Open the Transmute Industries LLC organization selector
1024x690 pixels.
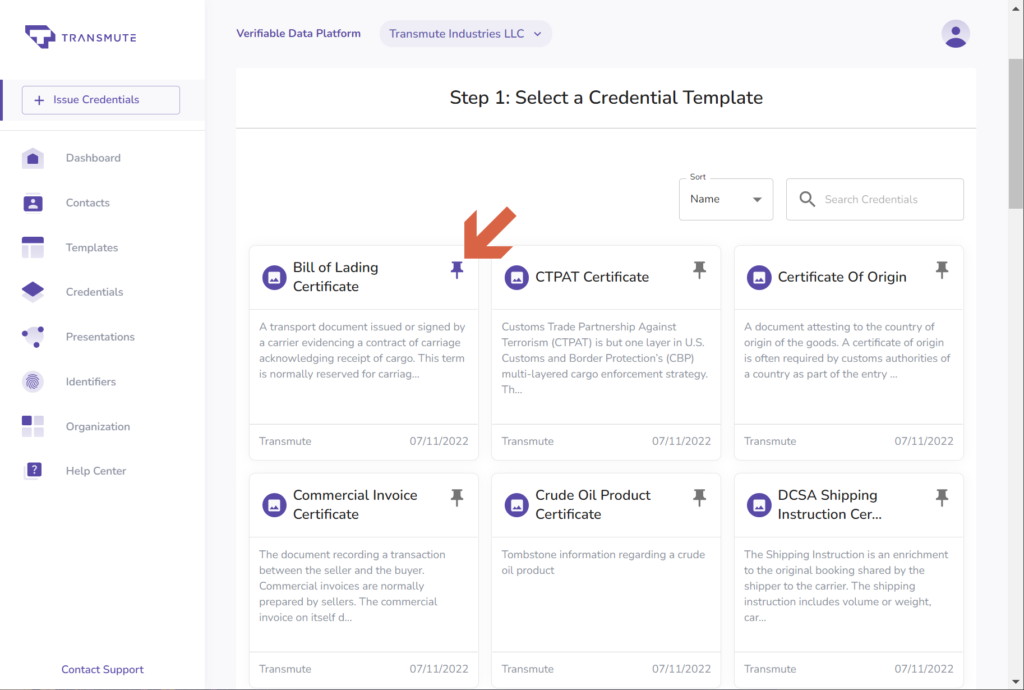(466, 34)
